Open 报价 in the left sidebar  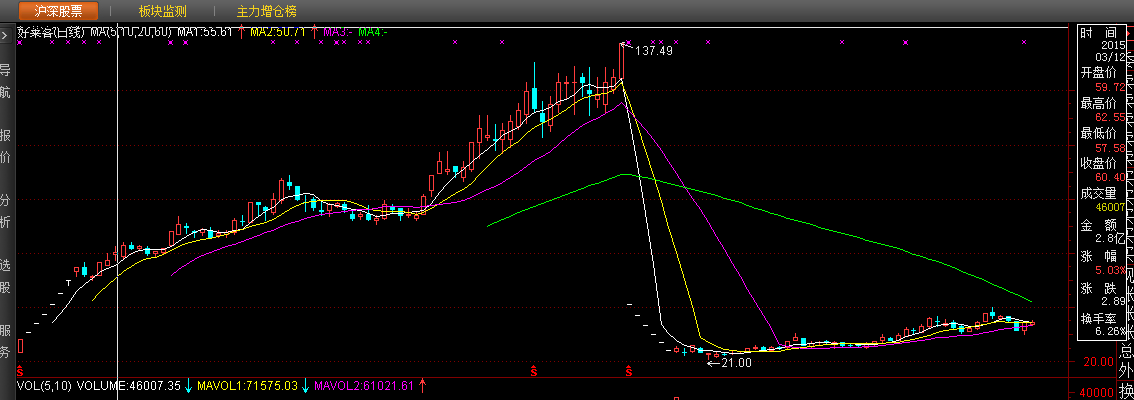[6, 146]
